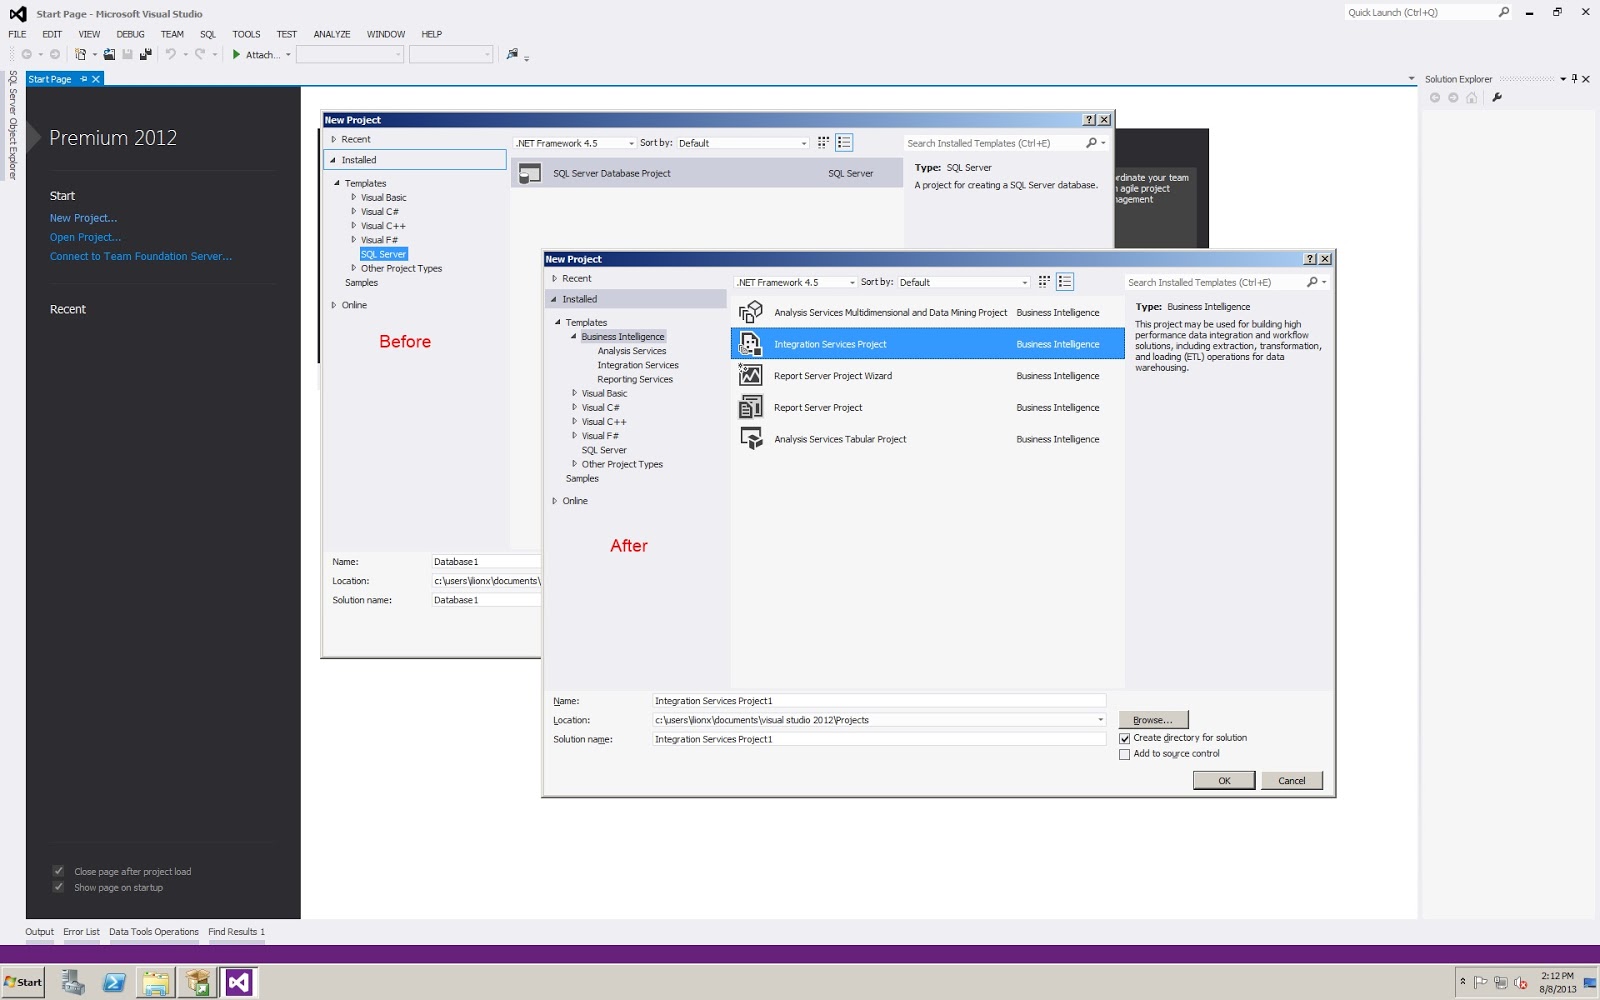The width and height of the screenshot is (1600, 1000).
Task: Open Server Manager from taskbar
Action: tap(72, 982)
